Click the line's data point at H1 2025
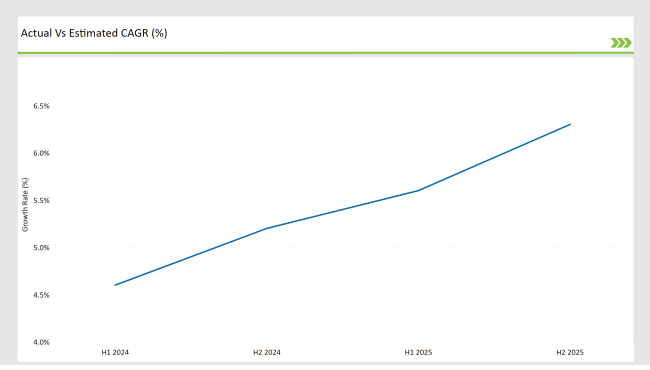Screen dimensions: 650x370 pos(418,191)
